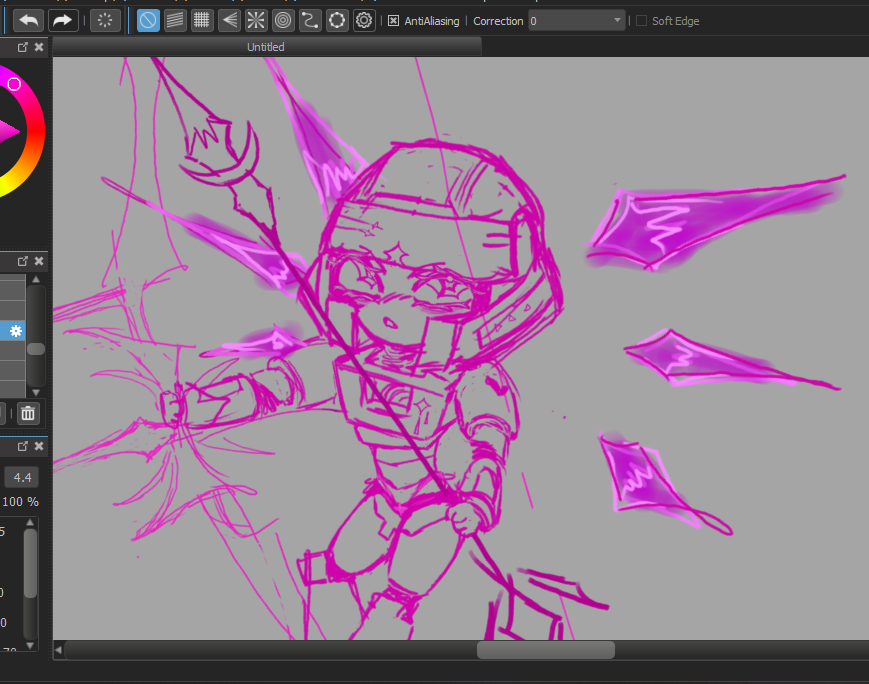Enable crisscross grid snap guide
The image size is (869, 684).
(x=202, y=21)
